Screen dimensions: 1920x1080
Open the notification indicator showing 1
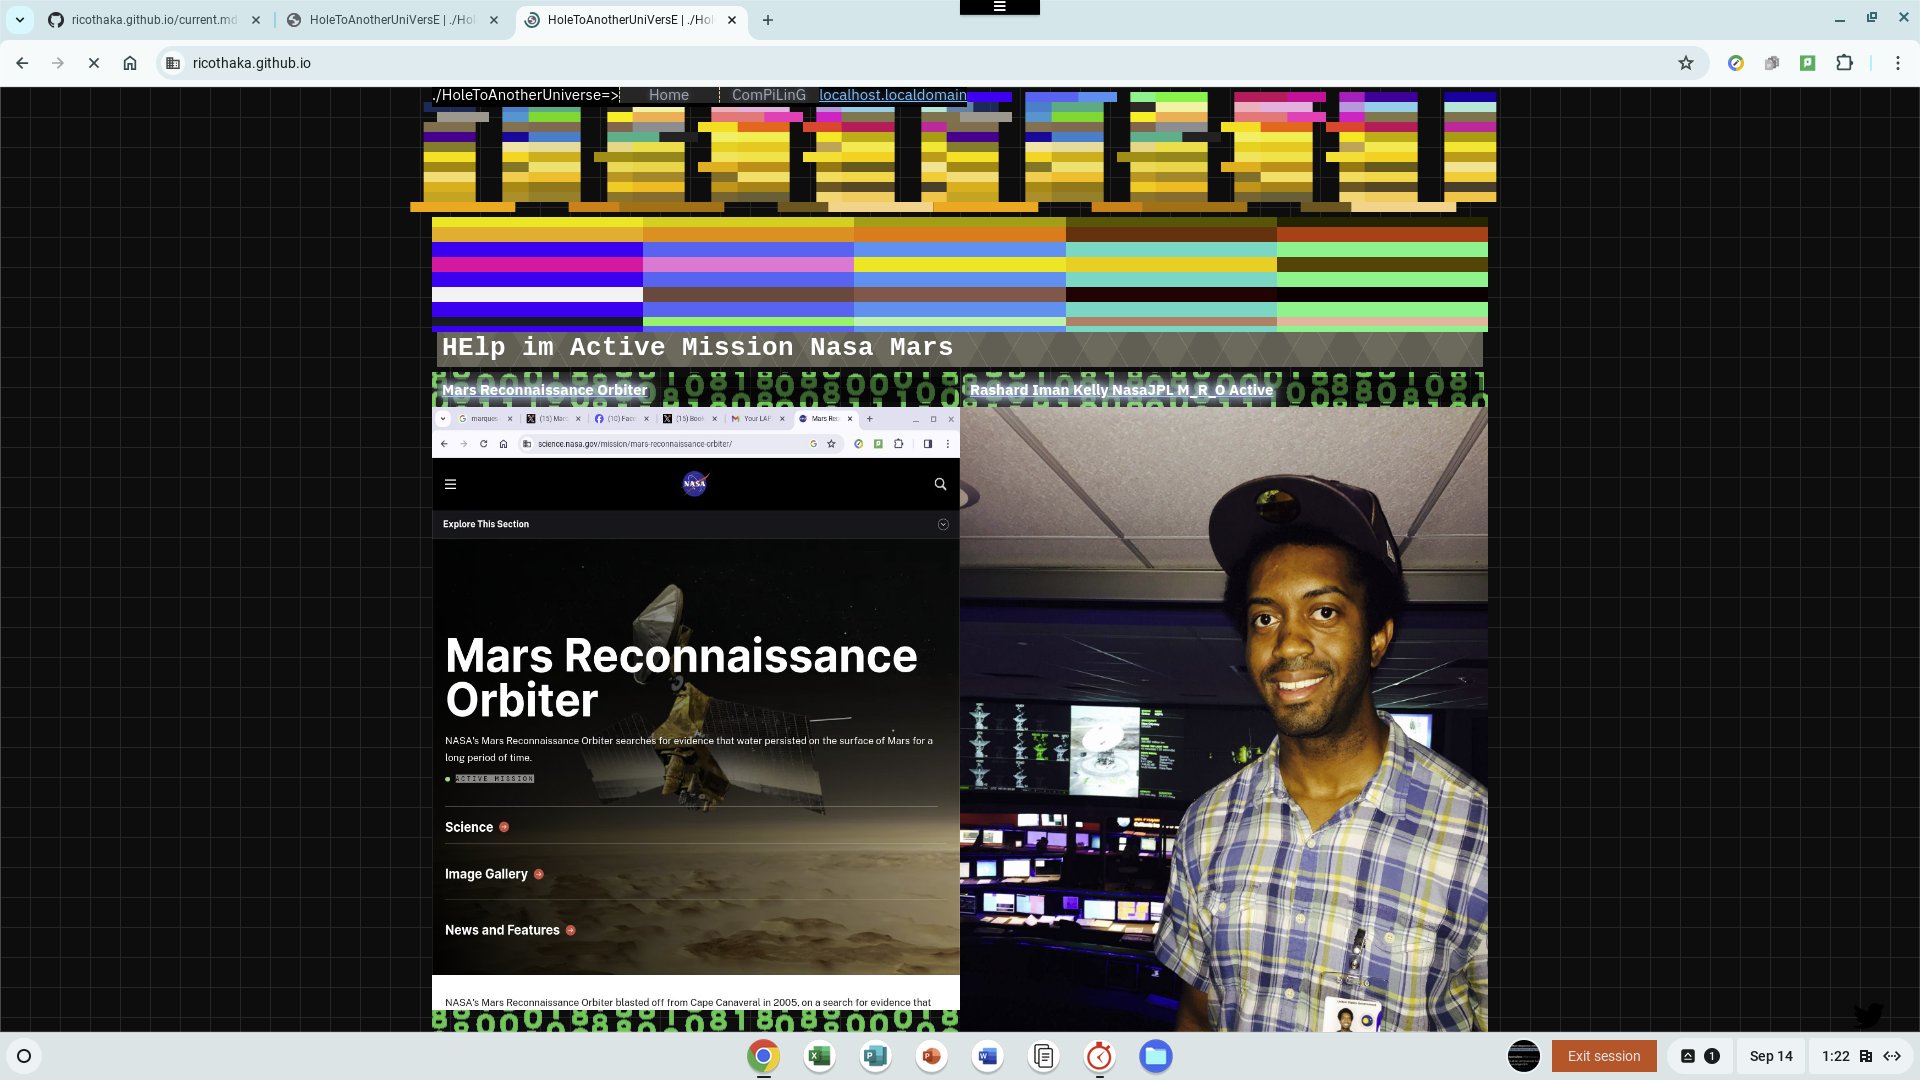coord(1699,1056)
